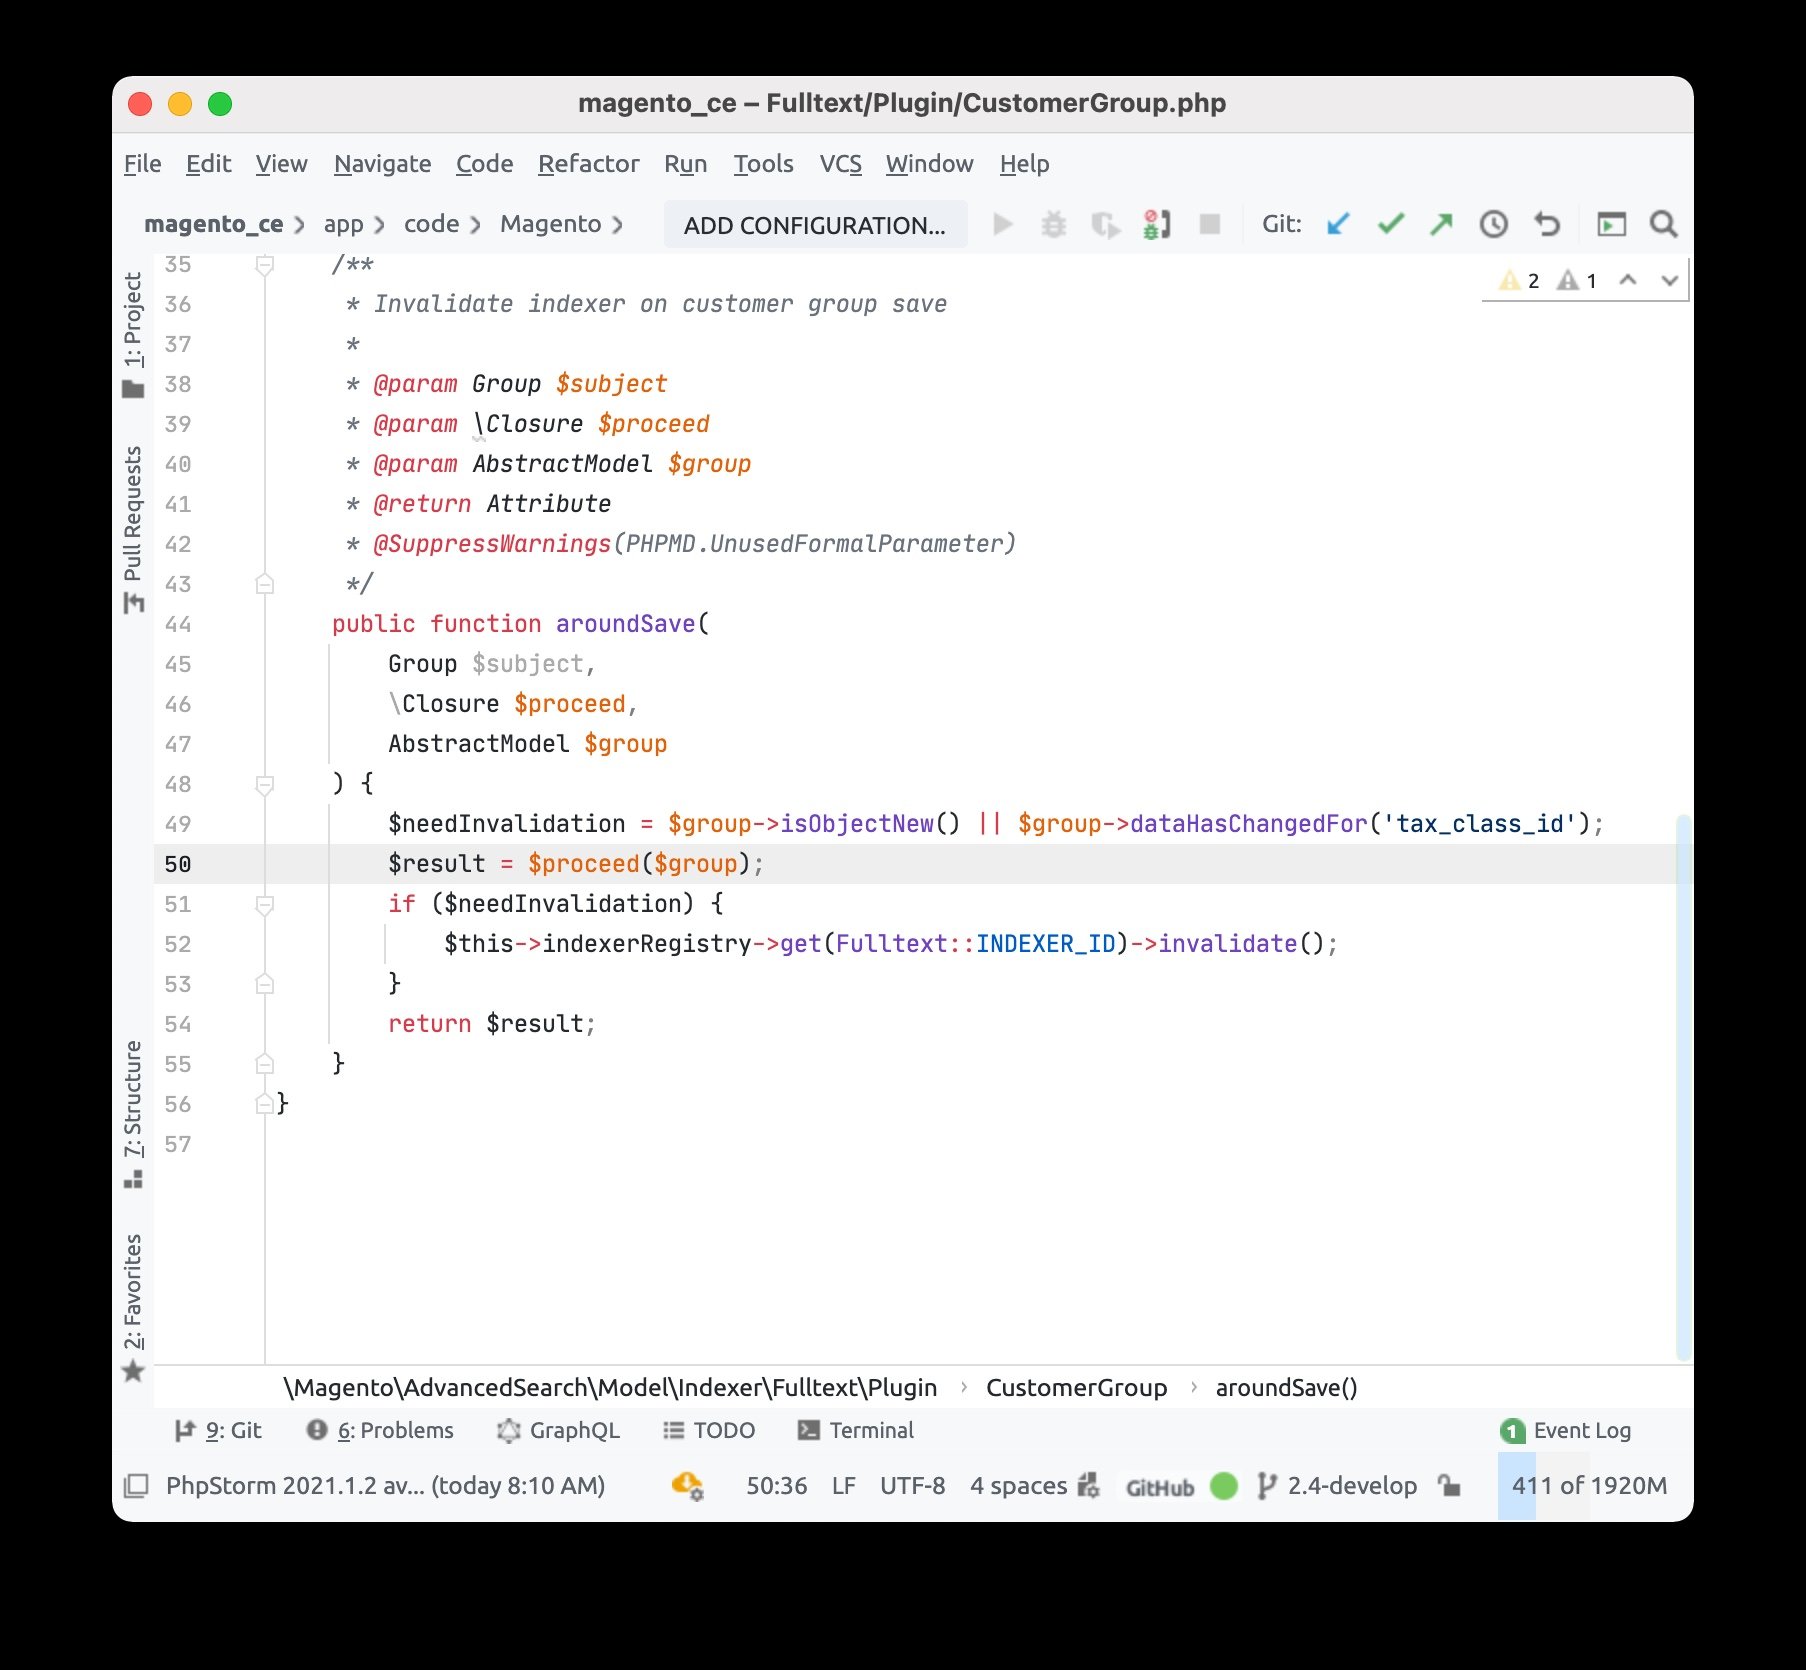The width and height of the screenshot is (1806, 1670).
Task: Click the app breadcrumb
Action: coord(343,224)
